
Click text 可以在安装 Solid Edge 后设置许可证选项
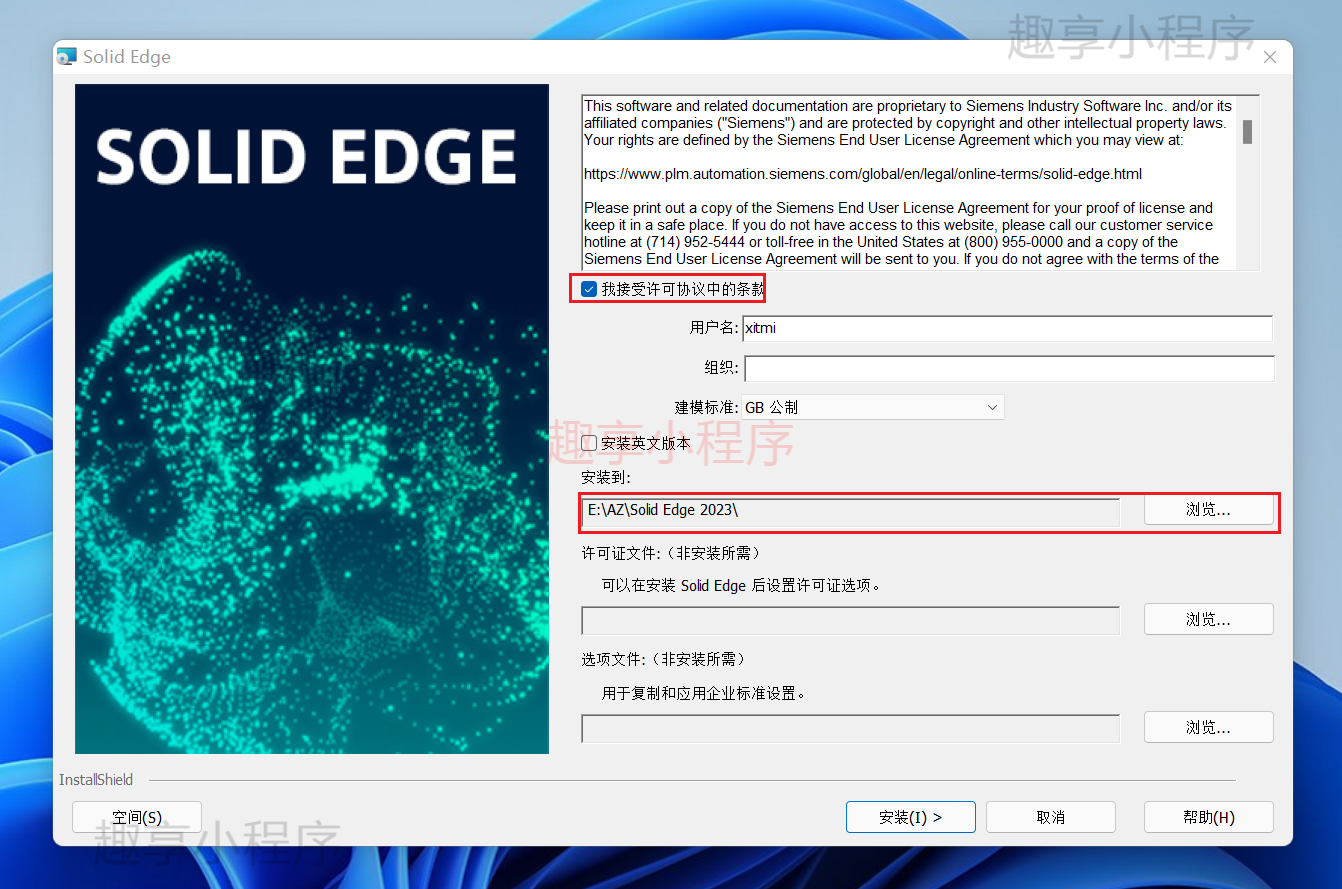click(x=742, y=585)
